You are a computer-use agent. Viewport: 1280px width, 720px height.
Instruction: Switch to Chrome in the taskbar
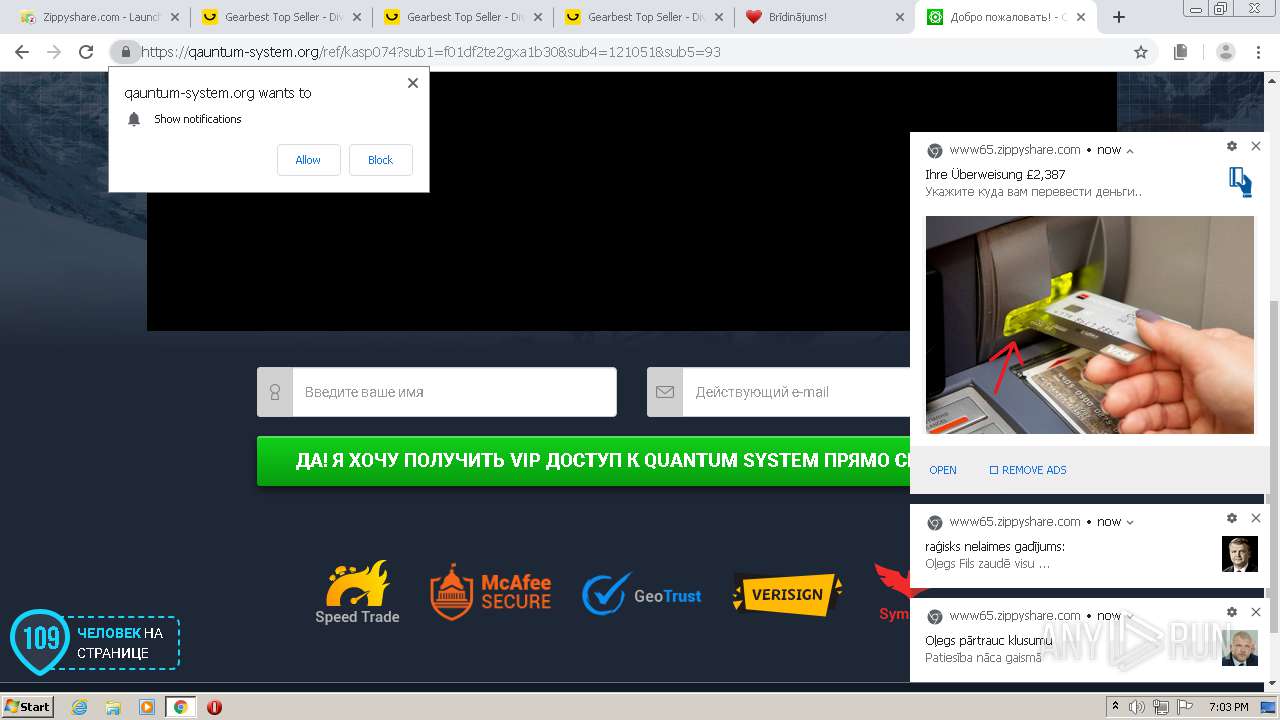click(180, 707)
